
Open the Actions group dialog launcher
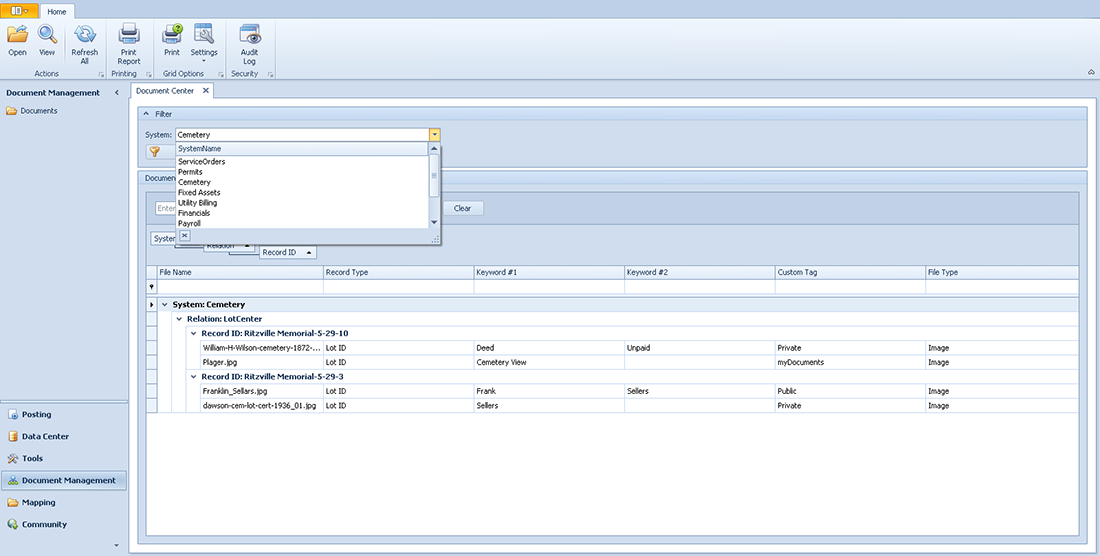tap(101, 74)
